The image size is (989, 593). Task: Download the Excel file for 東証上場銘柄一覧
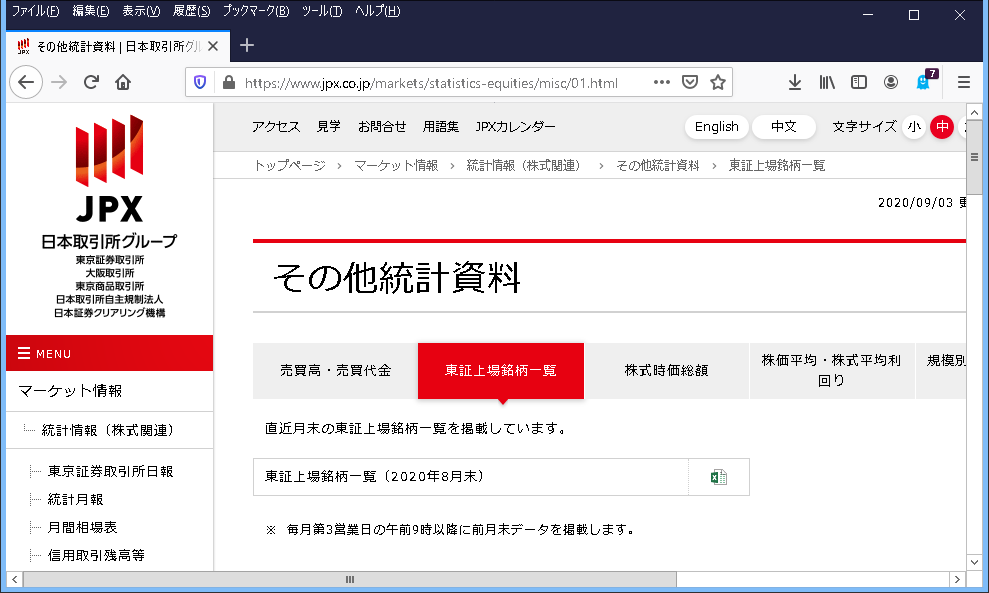(x=718, y=477)
